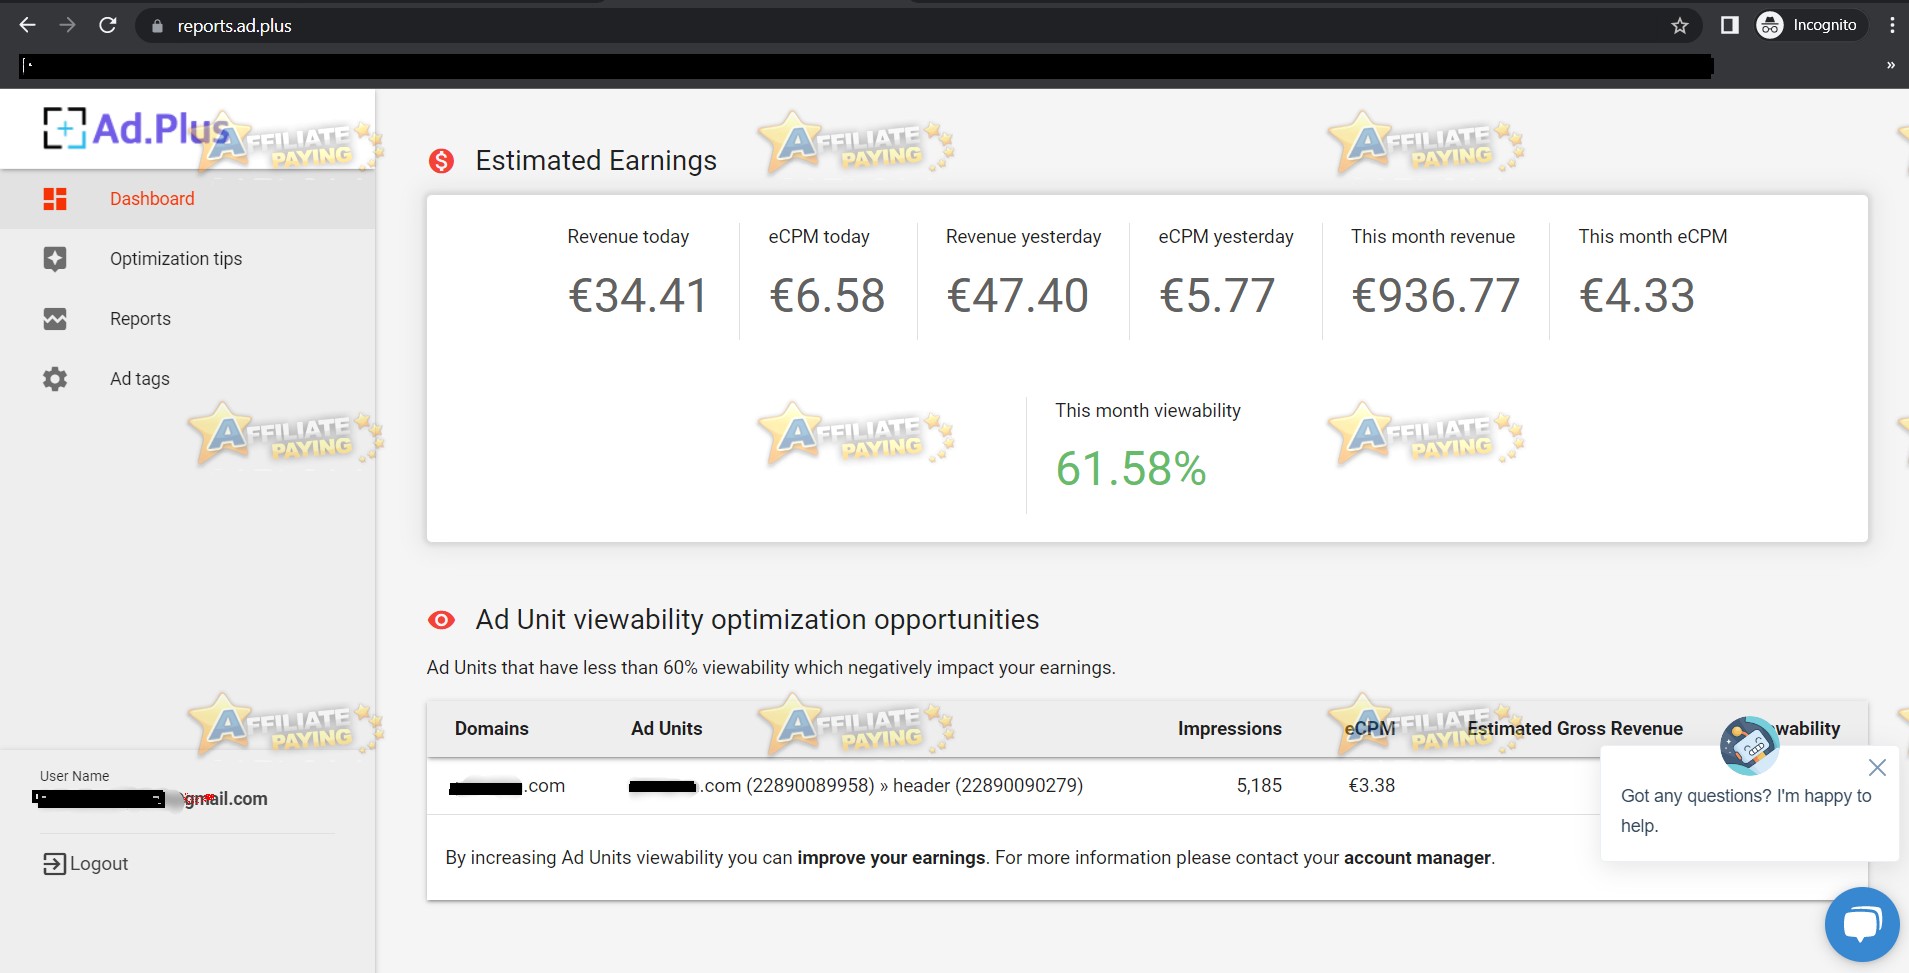
Task: Click the eCPM cell €3.38
Action: click(1372, 786)
